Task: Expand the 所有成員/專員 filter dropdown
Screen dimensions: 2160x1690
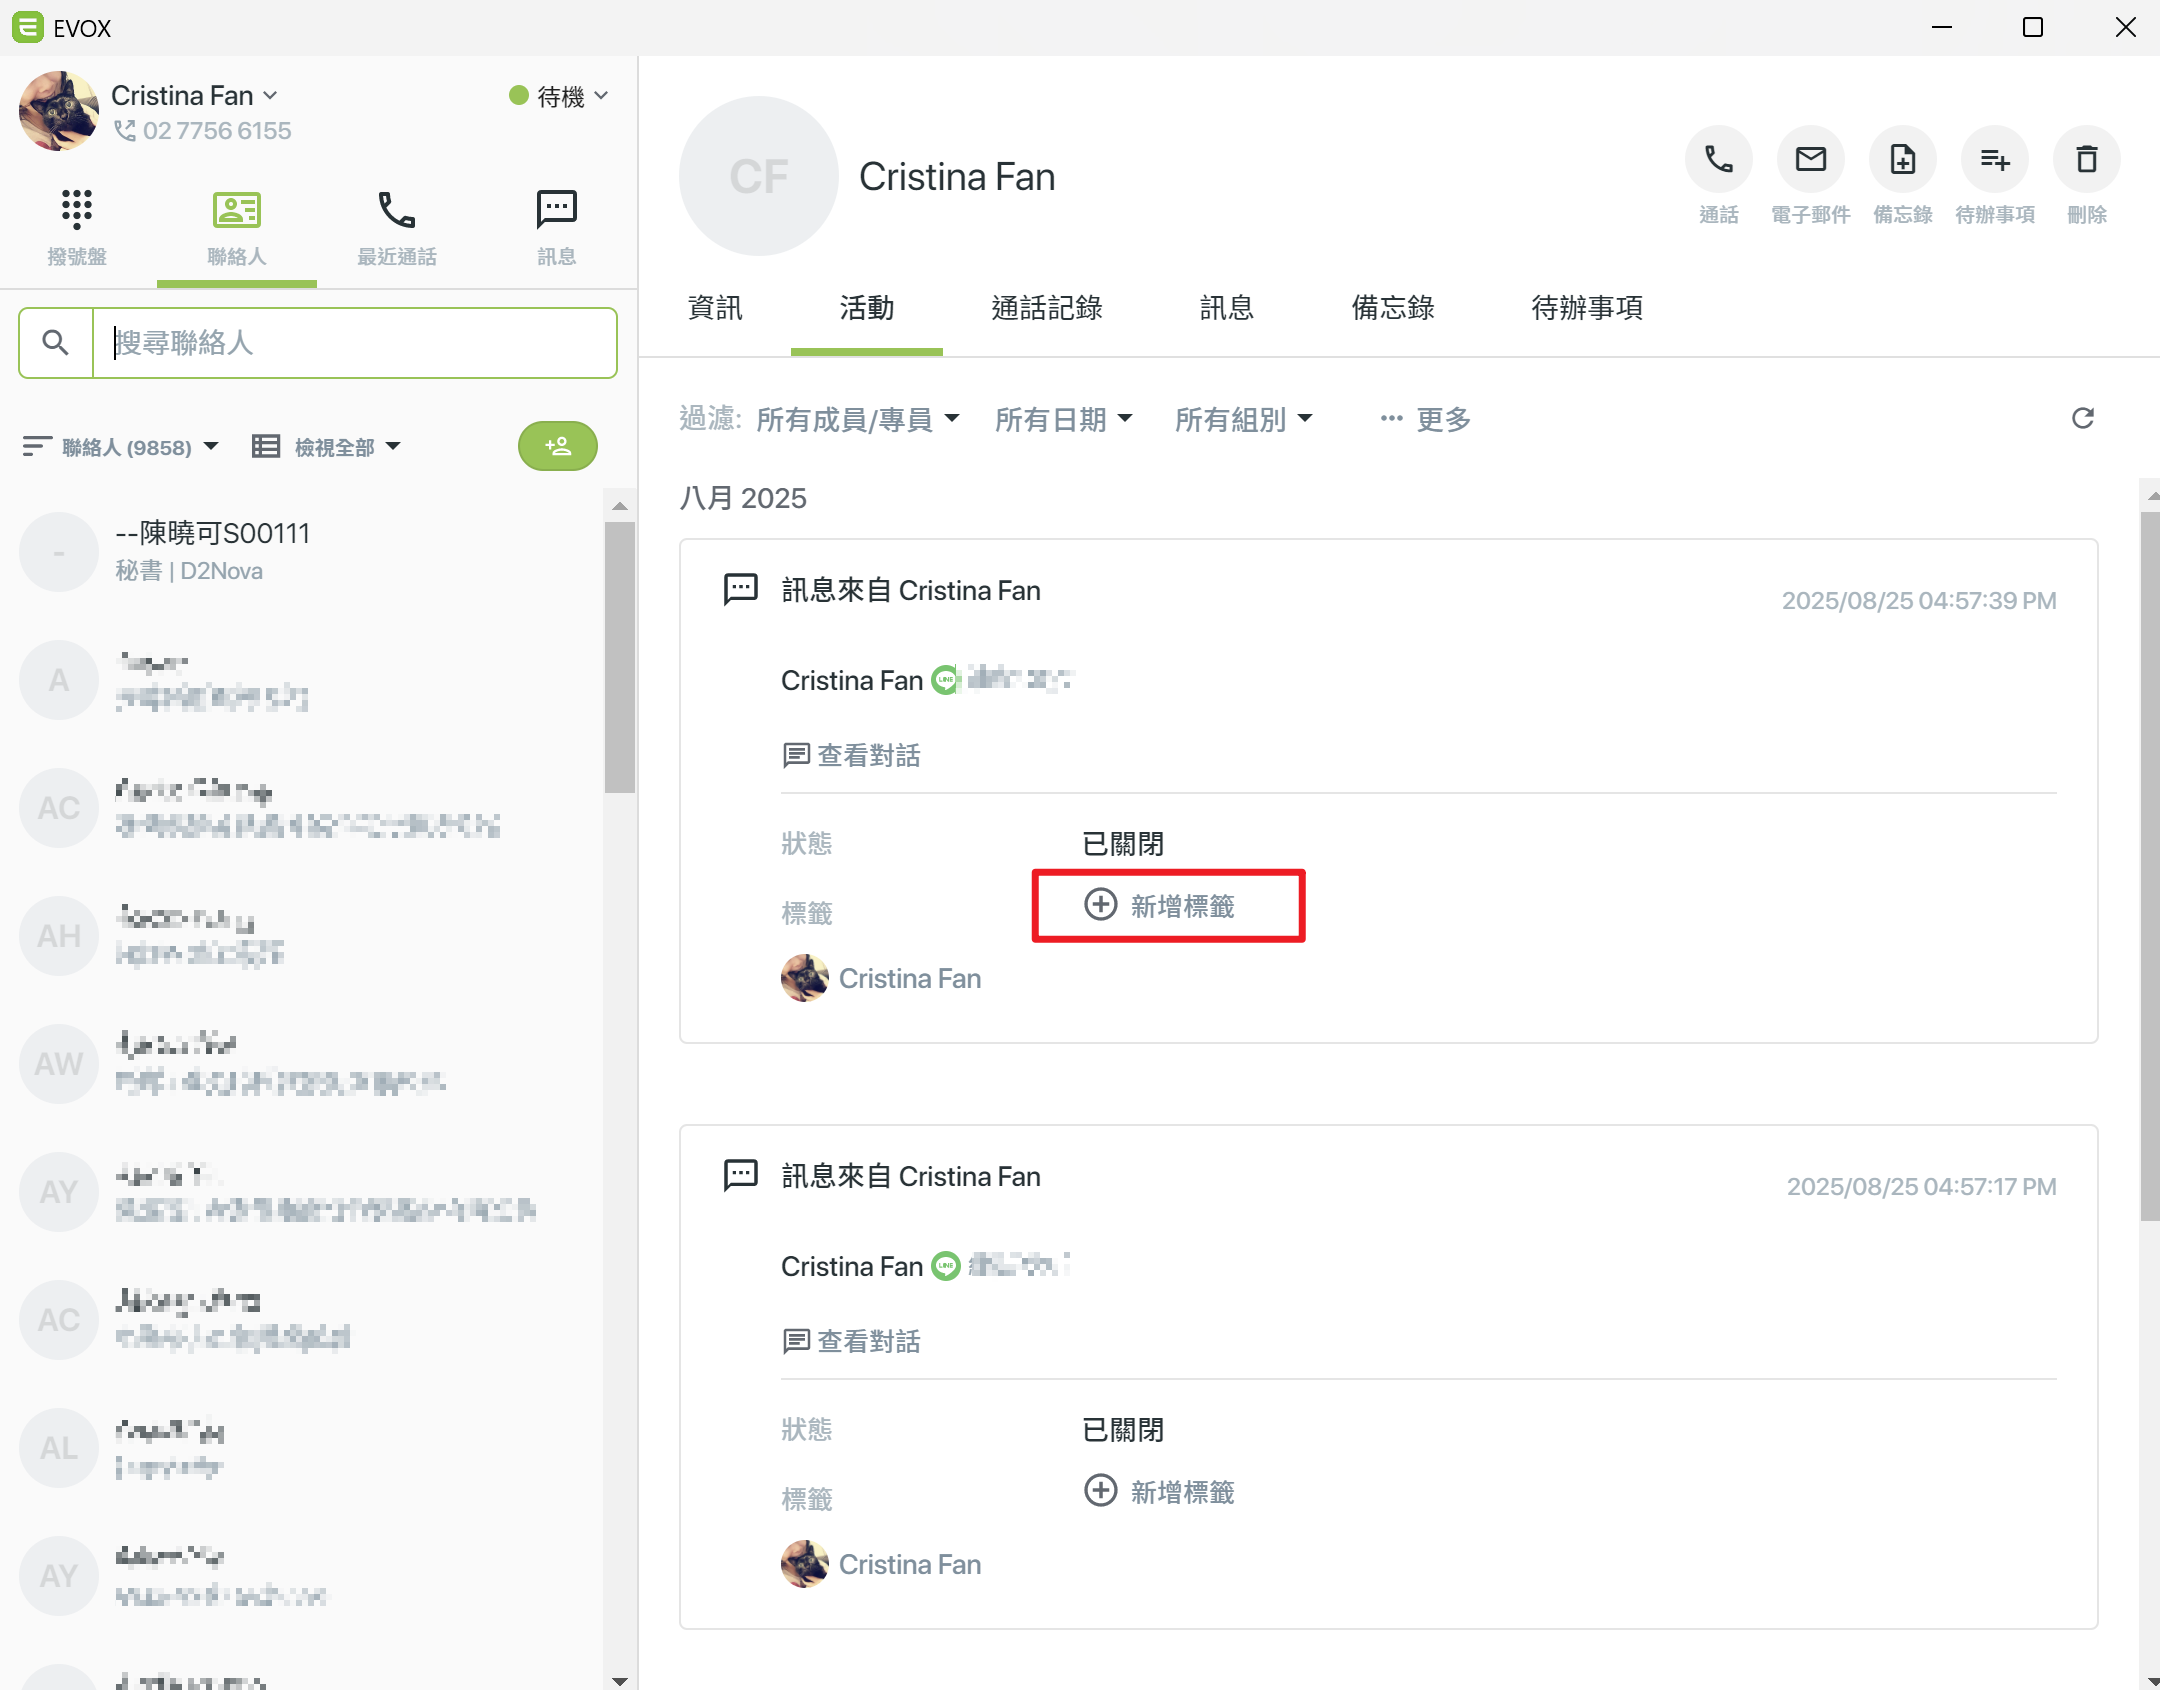Action: point(857,420)
